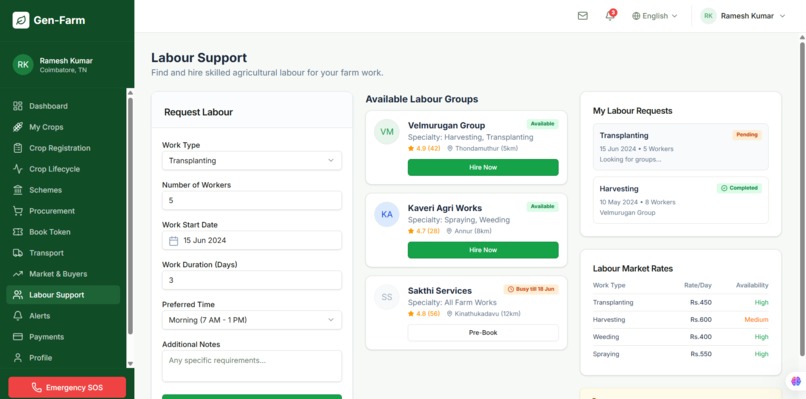Click the Completed status badge

point(740,188)
